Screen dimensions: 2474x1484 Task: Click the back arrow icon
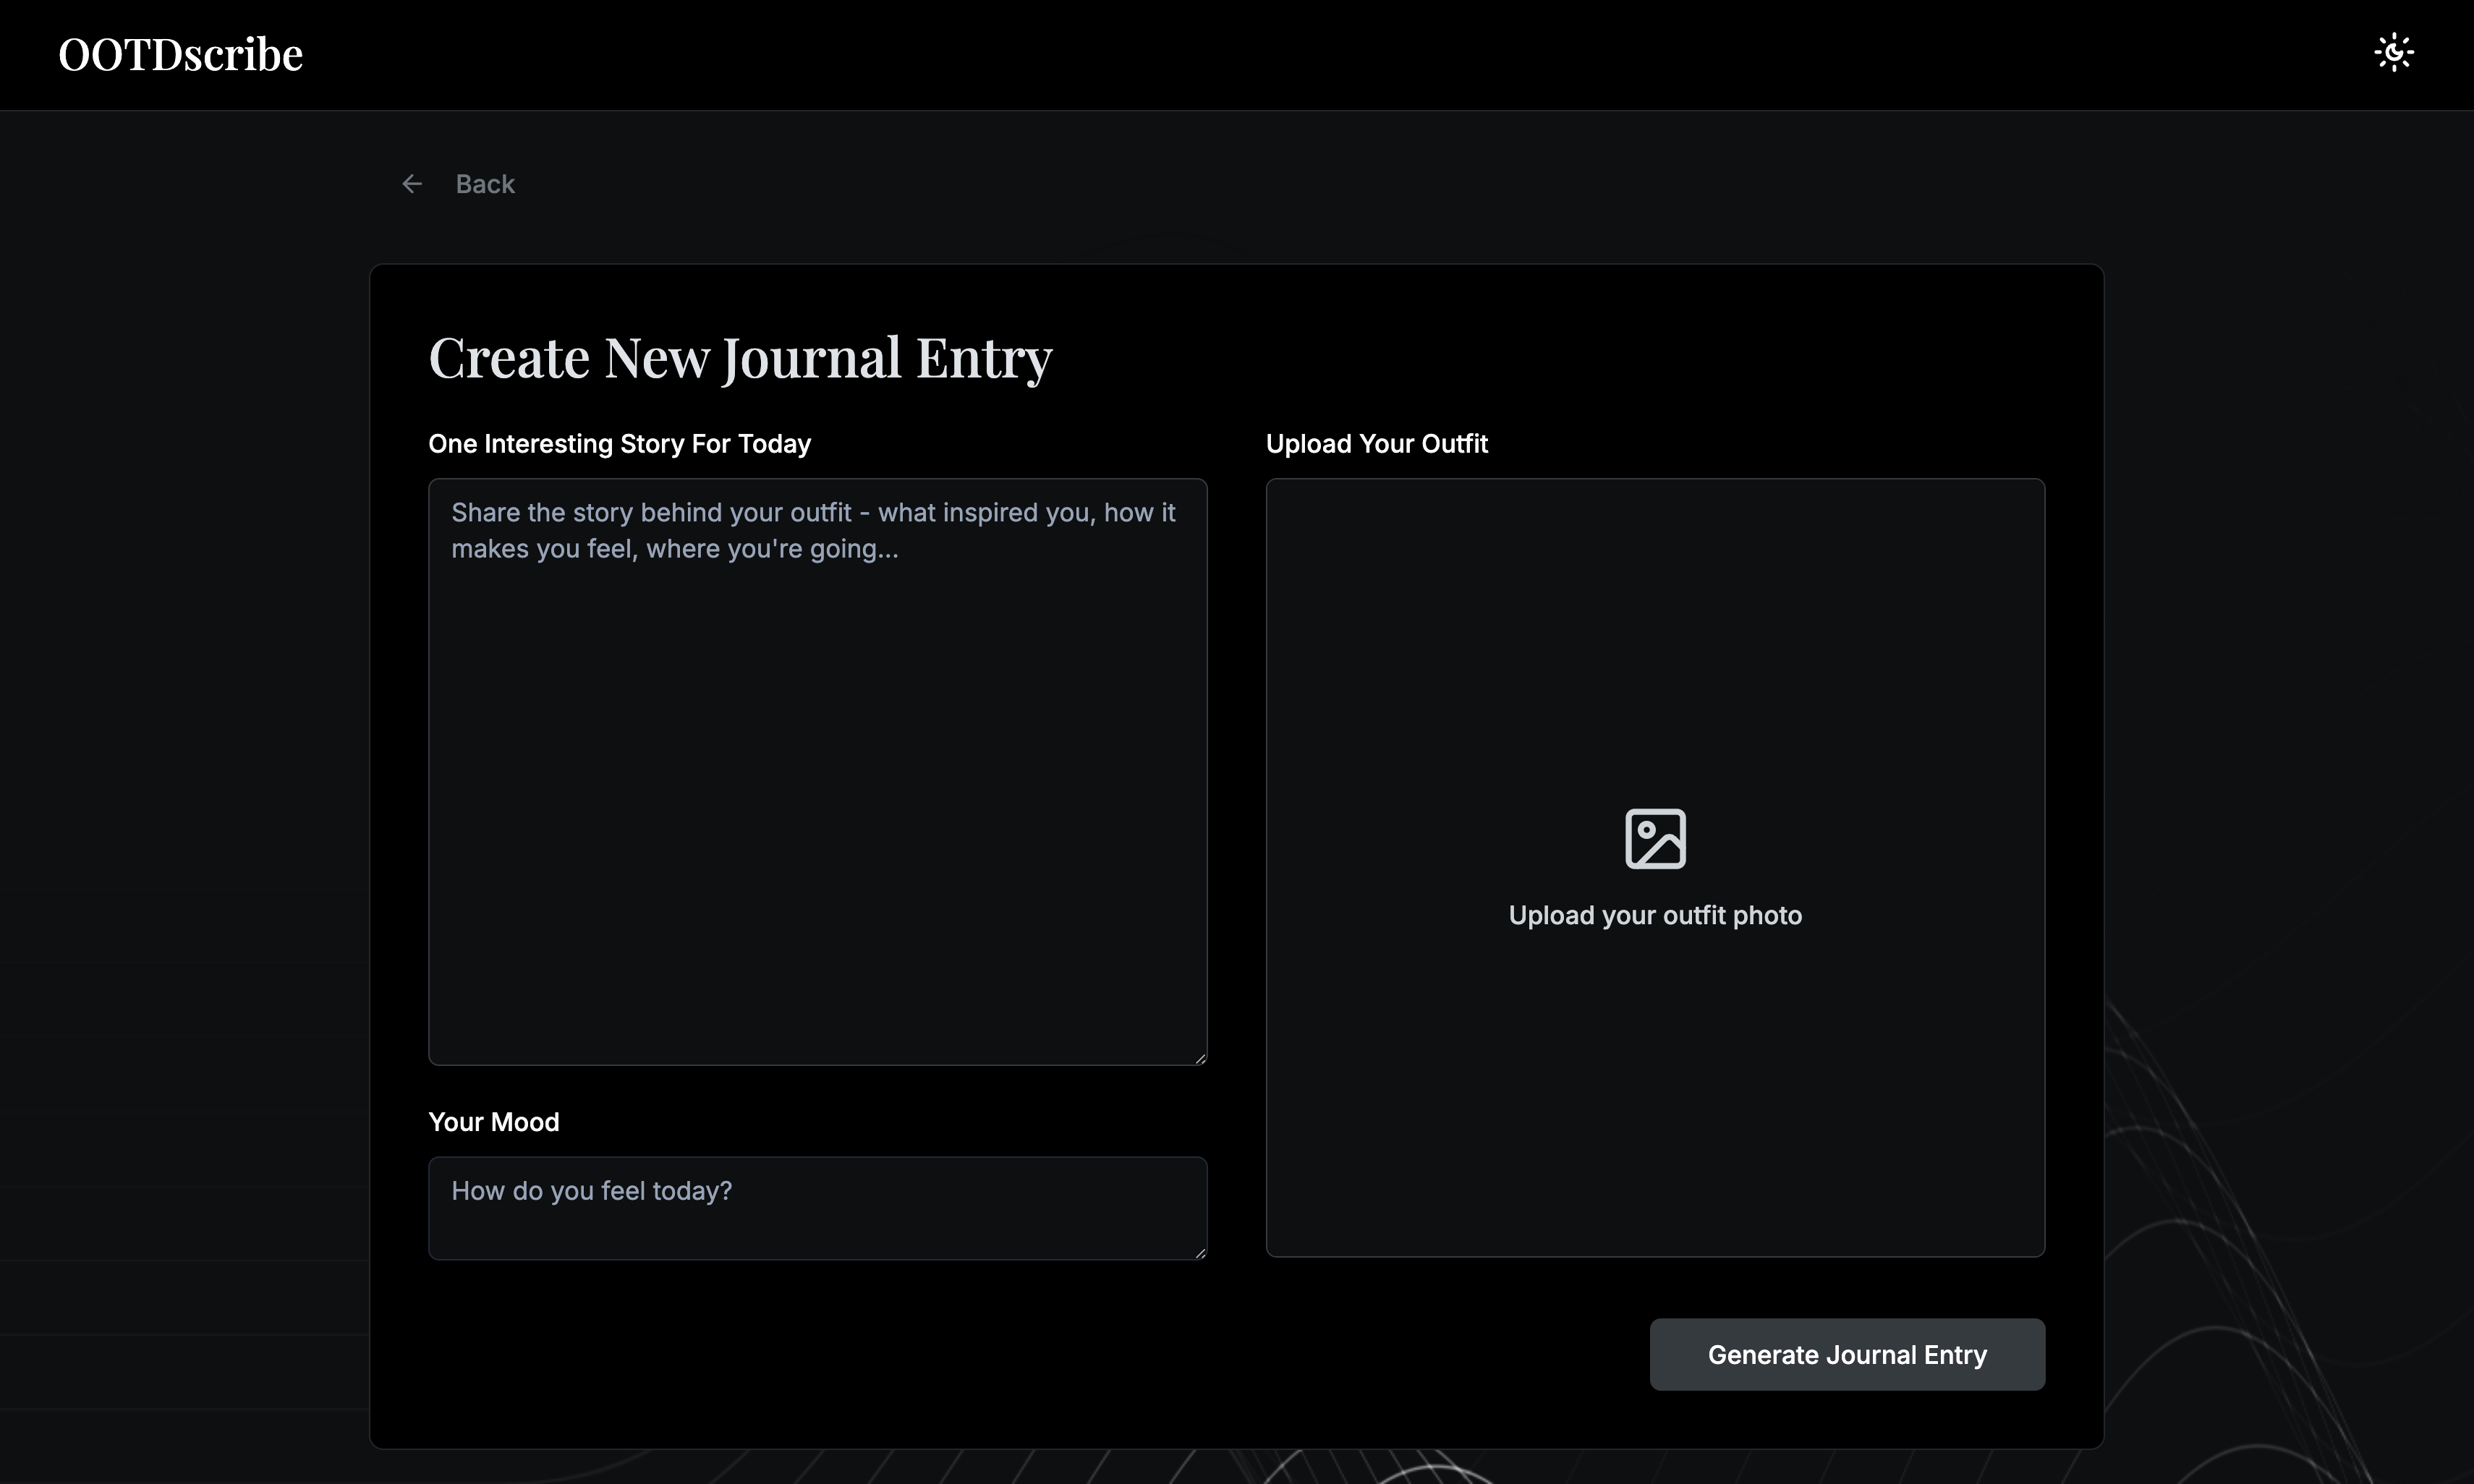point(412,184)
